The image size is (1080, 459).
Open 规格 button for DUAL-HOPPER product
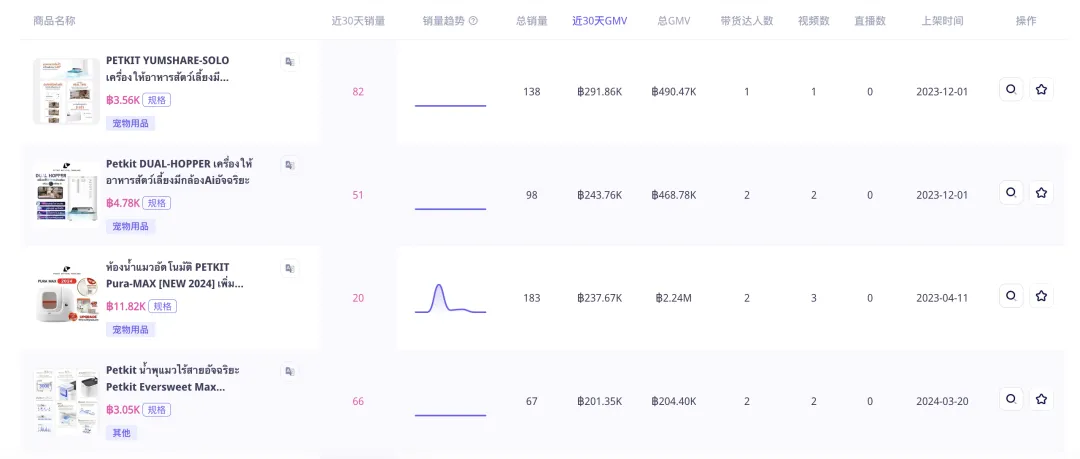tap(157, 203)
